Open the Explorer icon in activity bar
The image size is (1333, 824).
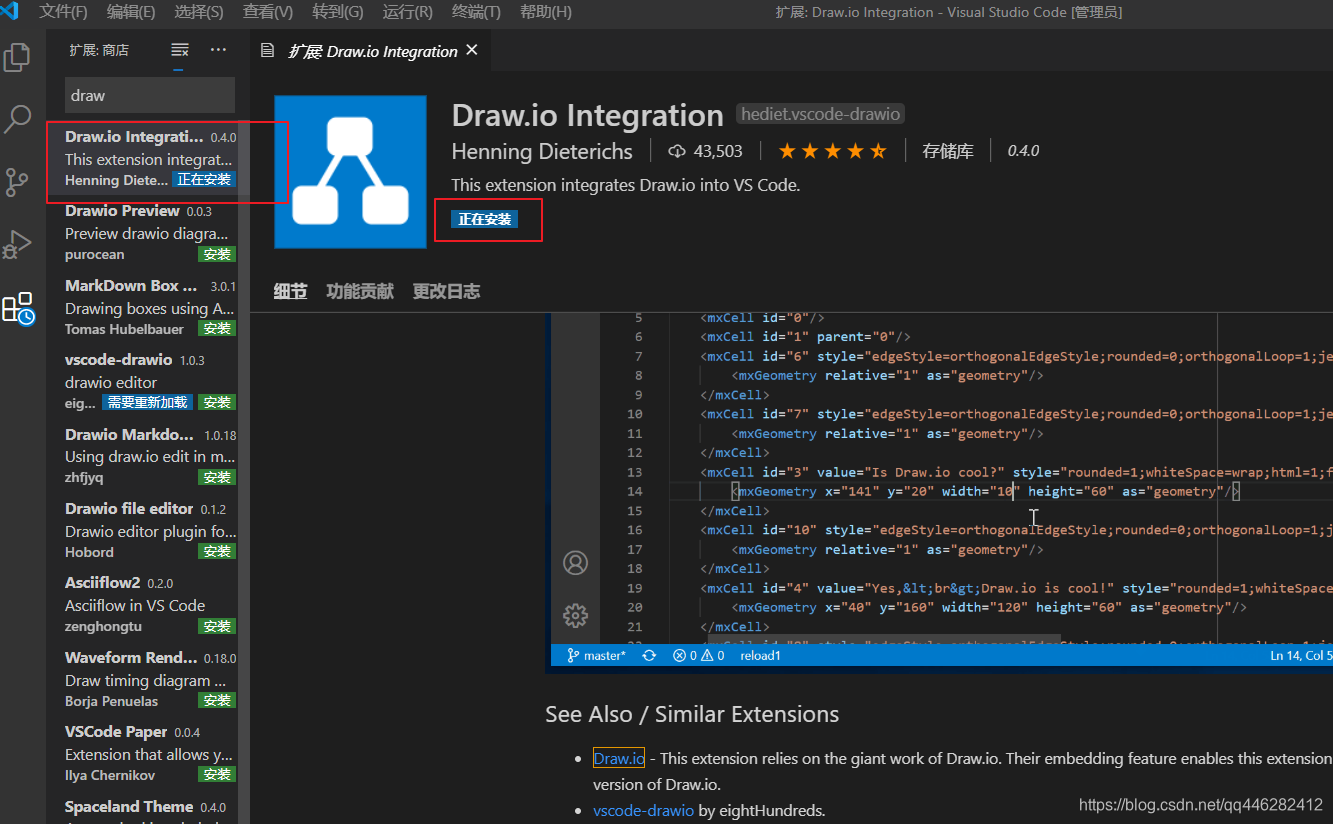click(17, 57)
